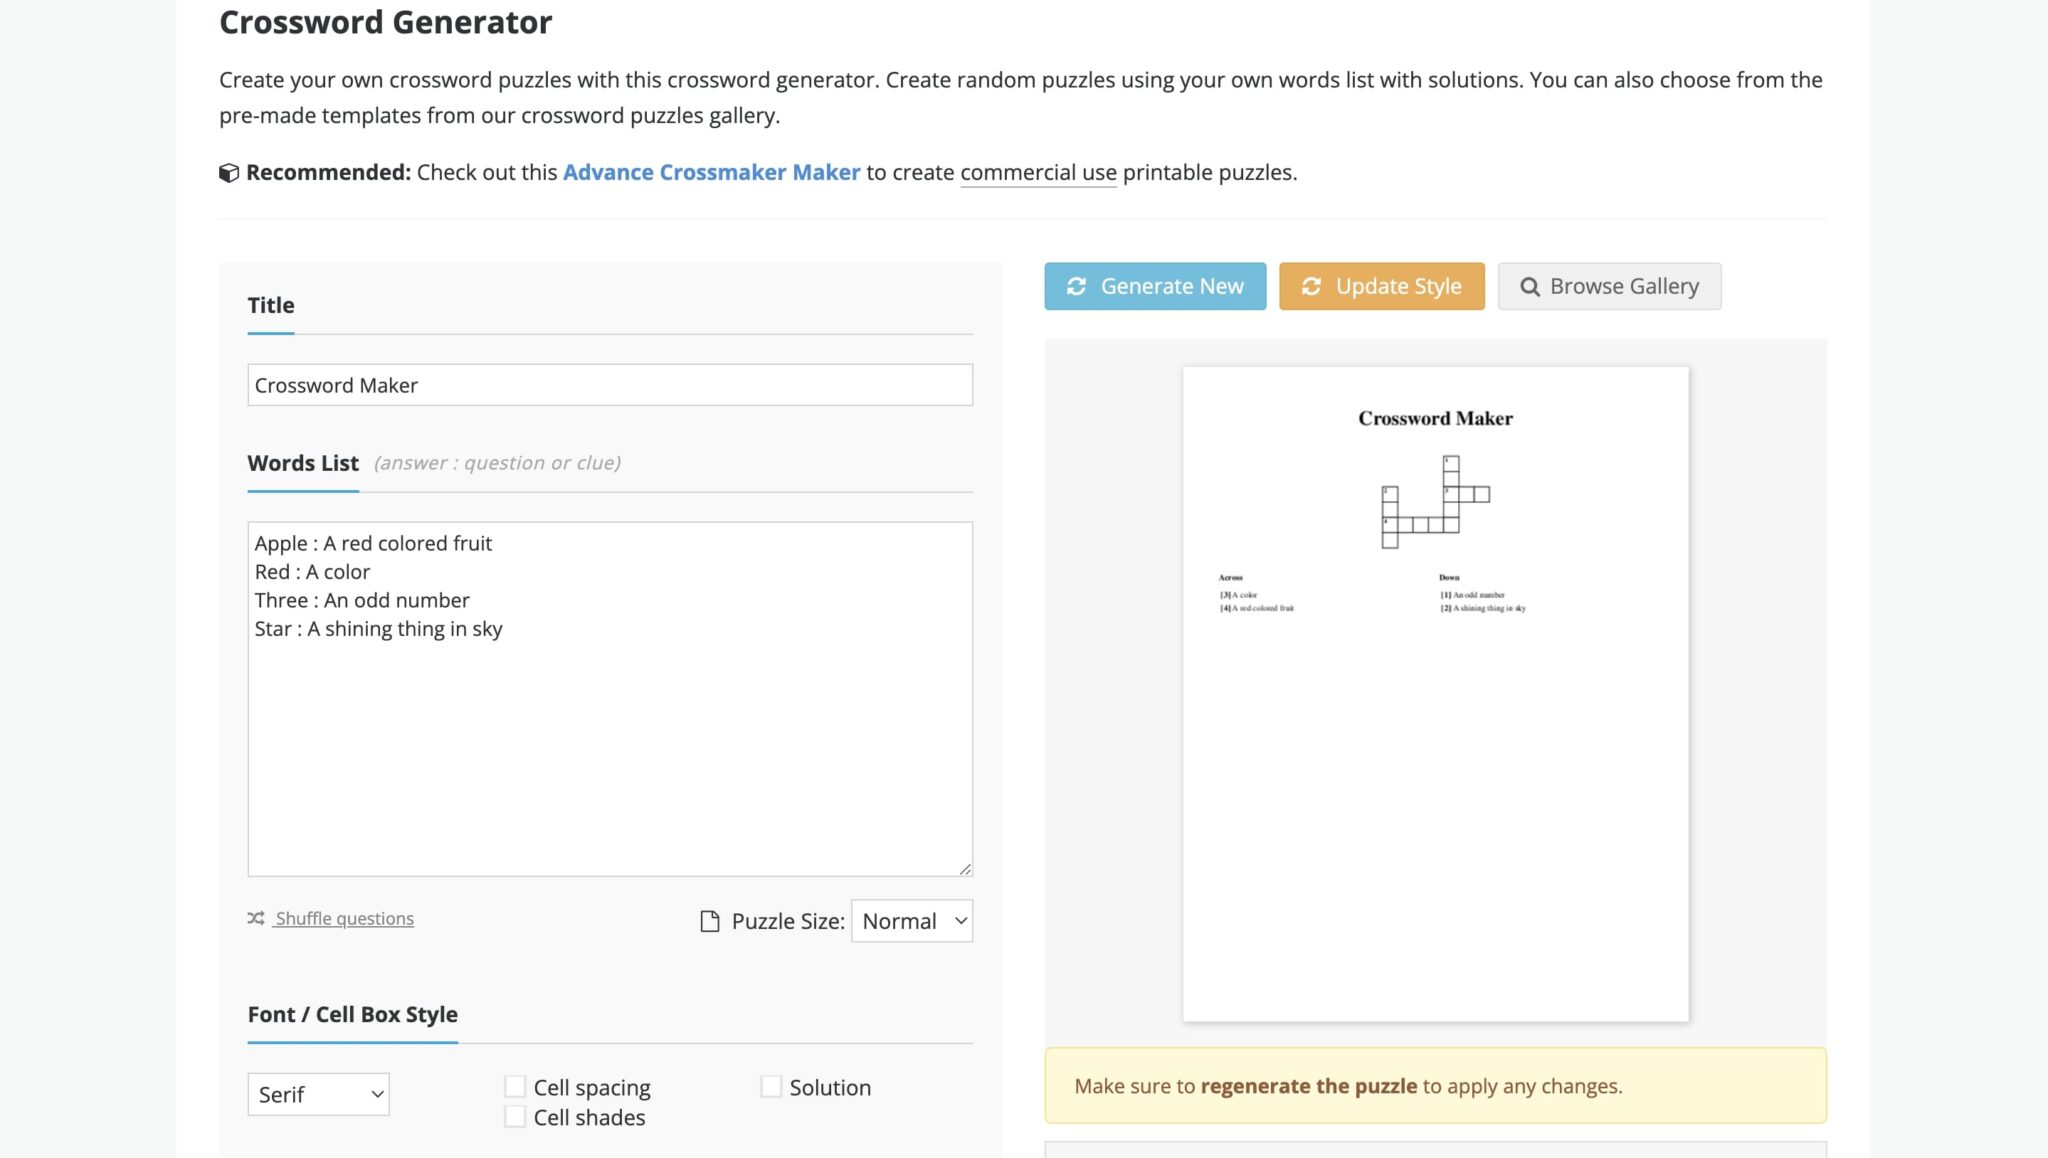Open the Serif font dropdown
The height and width of the screenshot is (1158, 2048).
point(318,1094)
